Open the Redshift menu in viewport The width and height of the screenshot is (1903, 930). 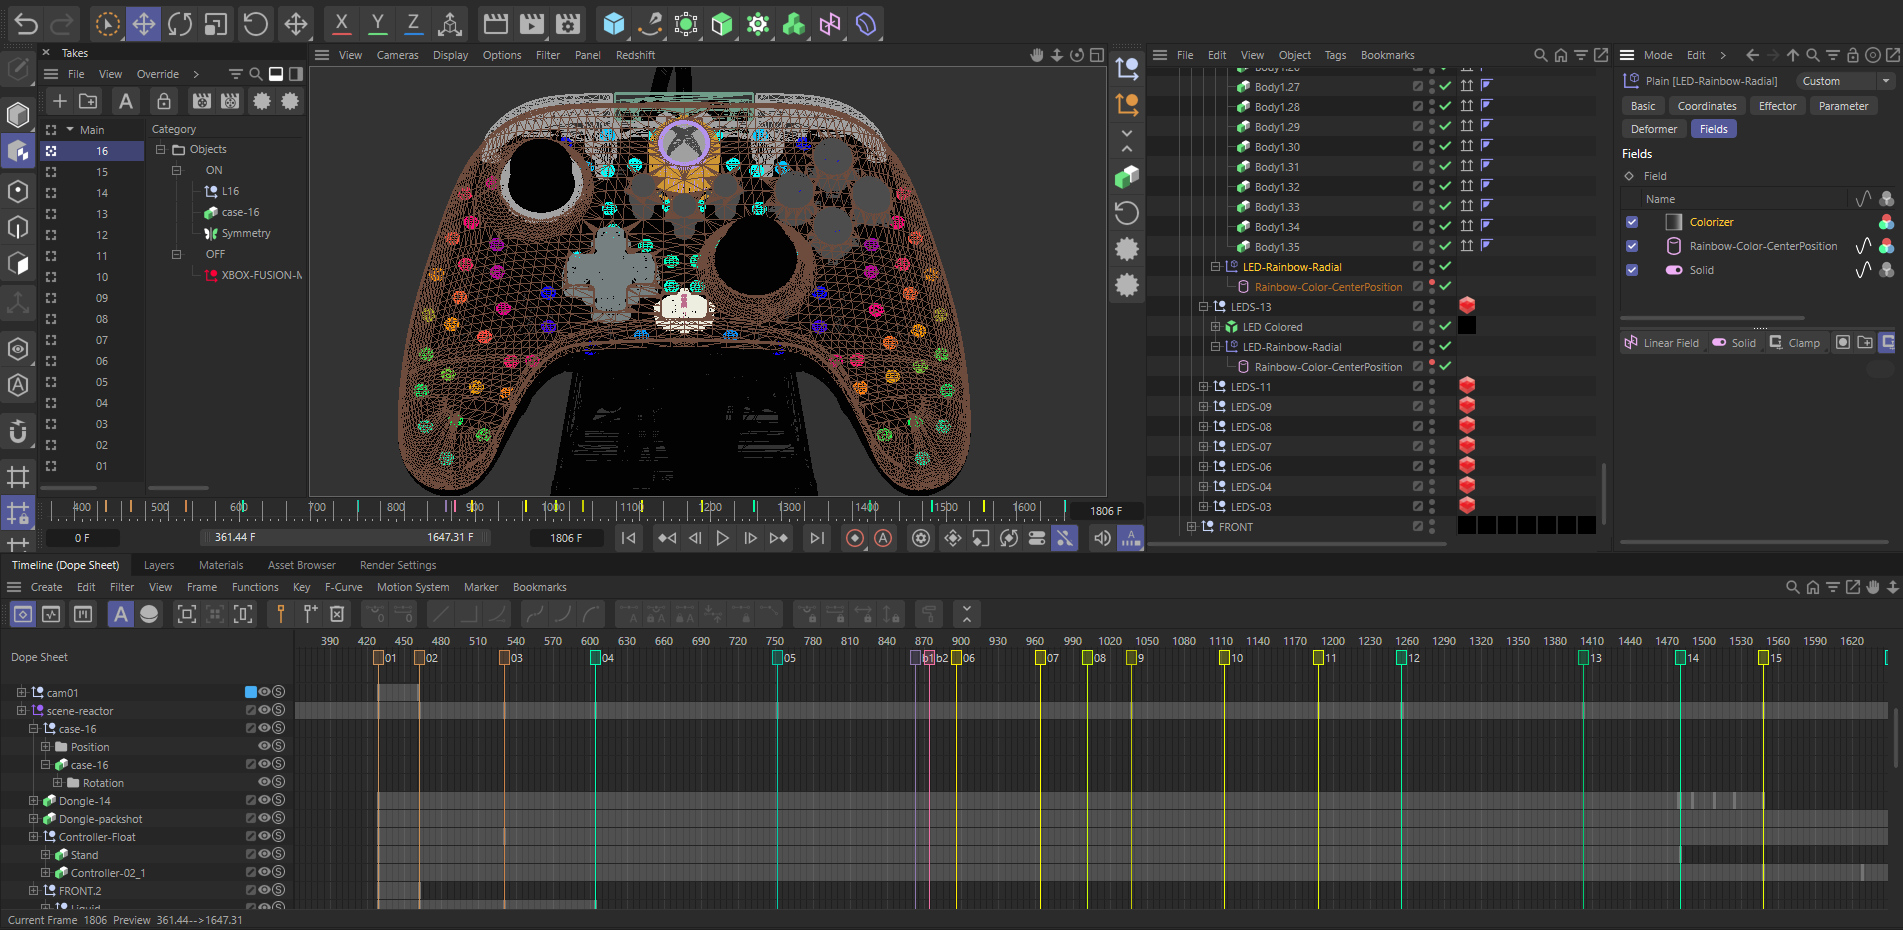(635, 55)
